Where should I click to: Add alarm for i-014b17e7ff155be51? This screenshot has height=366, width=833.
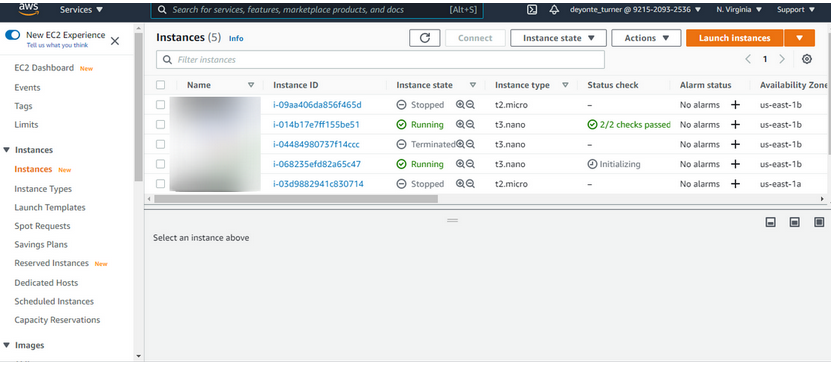[735, 124]
